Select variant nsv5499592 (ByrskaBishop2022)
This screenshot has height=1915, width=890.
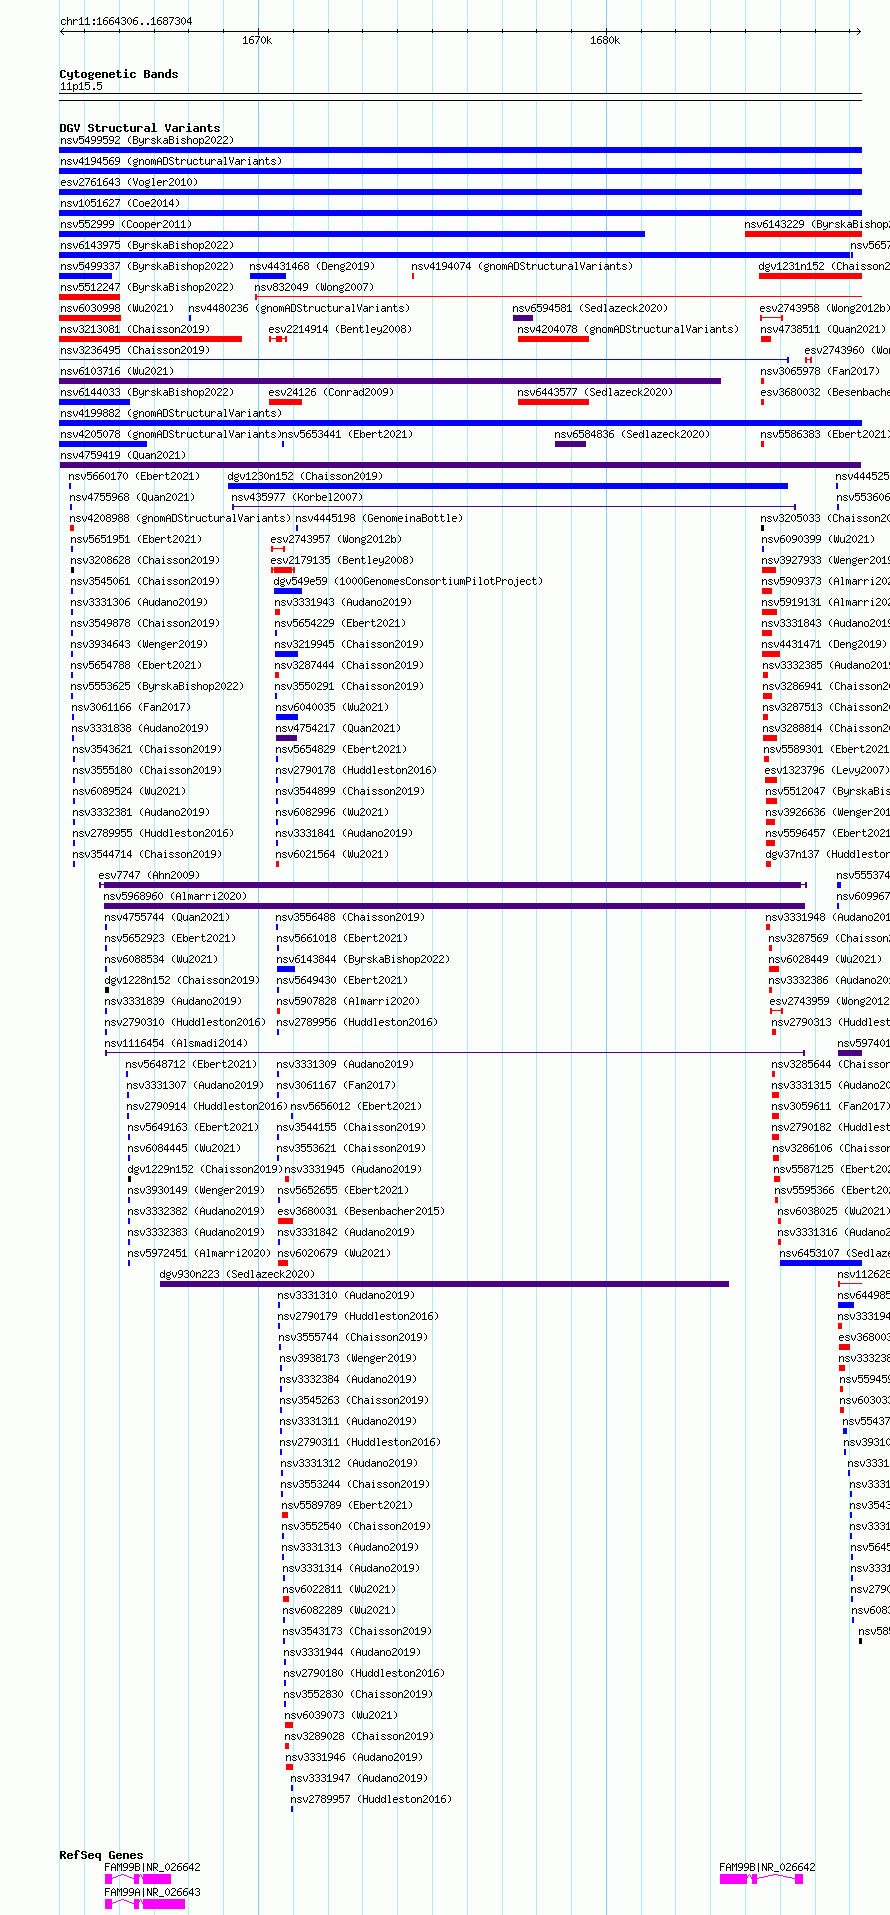[x=146, y=140]
